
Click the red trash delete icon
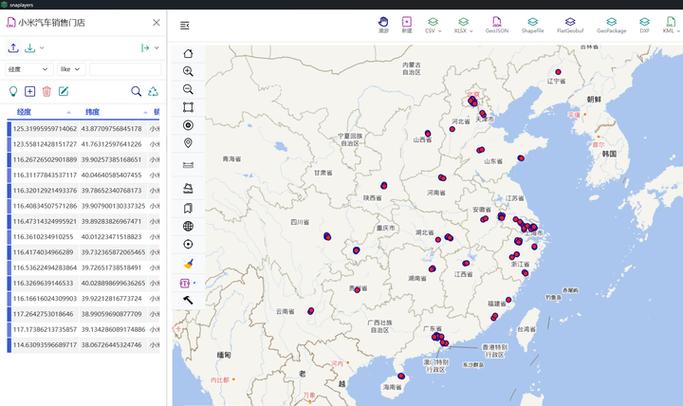pos(47,91)
